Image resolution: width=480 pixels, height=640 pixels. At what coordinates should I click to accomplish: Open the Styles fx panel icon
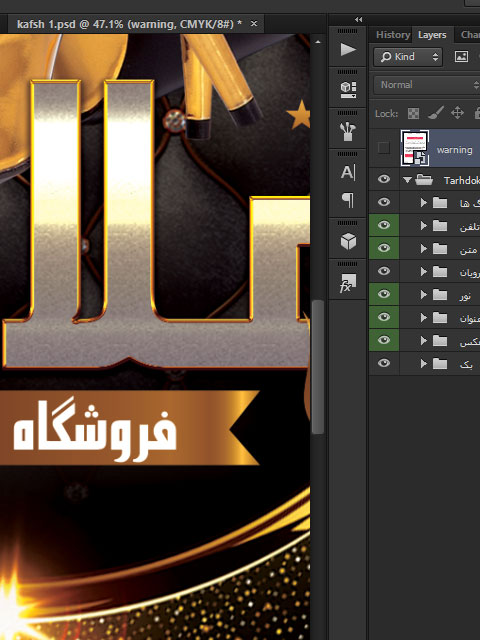tap(348, 283)
